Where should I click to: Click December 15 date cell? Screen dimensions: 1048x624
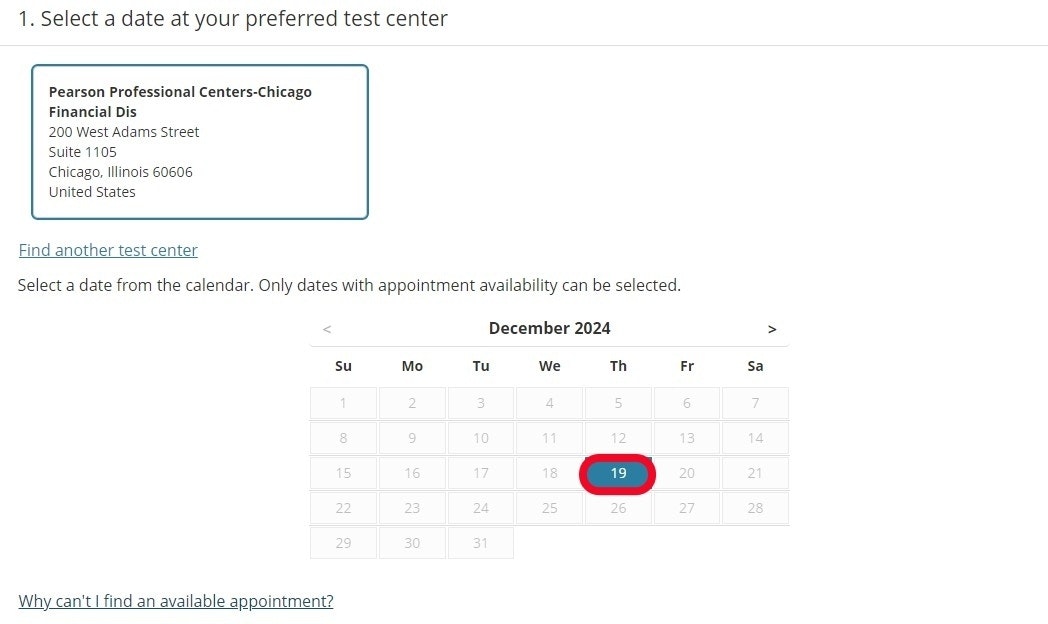(343, 473)
